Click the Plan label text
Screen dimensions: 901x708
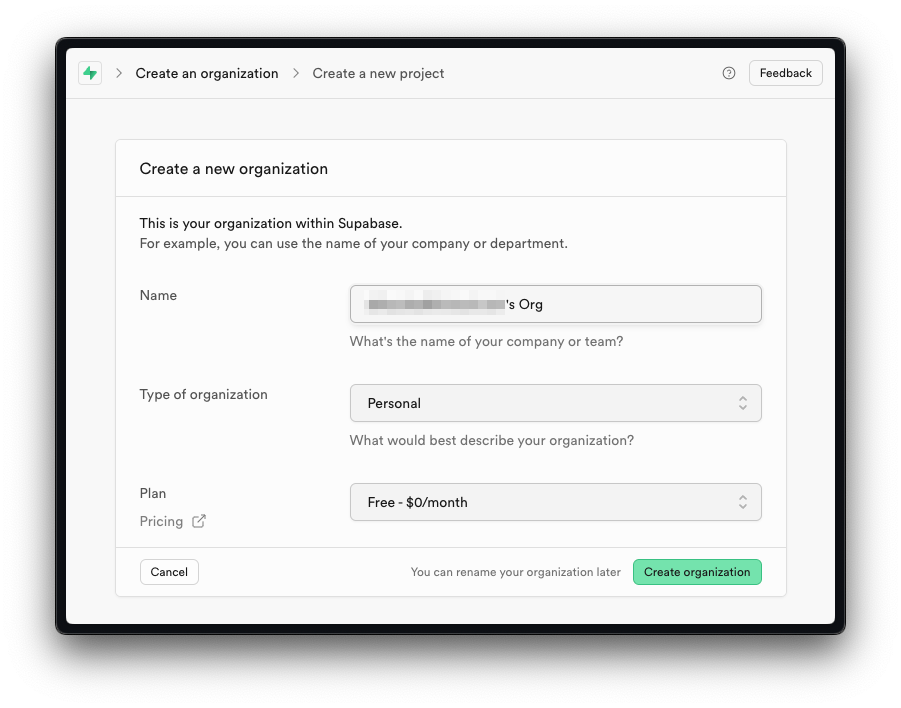tap(153, 493)
